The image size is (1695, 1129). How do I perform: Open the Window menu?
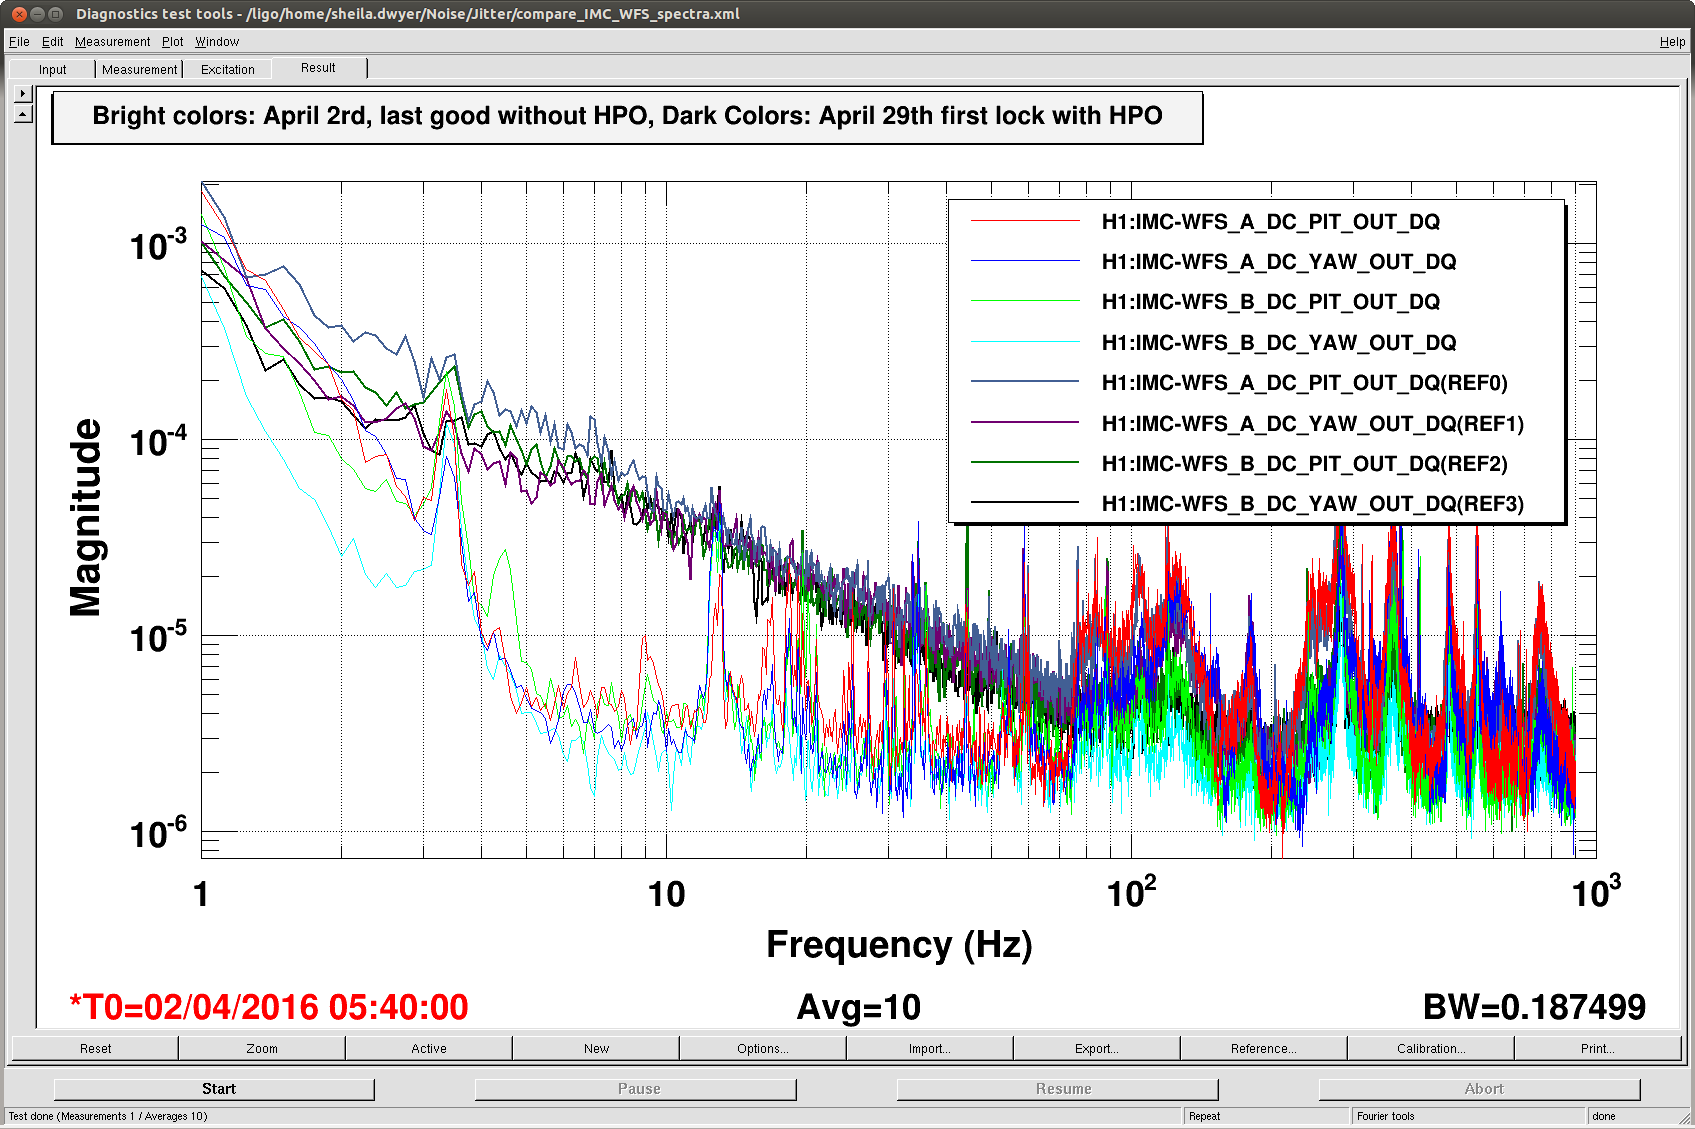coord(217,42)
